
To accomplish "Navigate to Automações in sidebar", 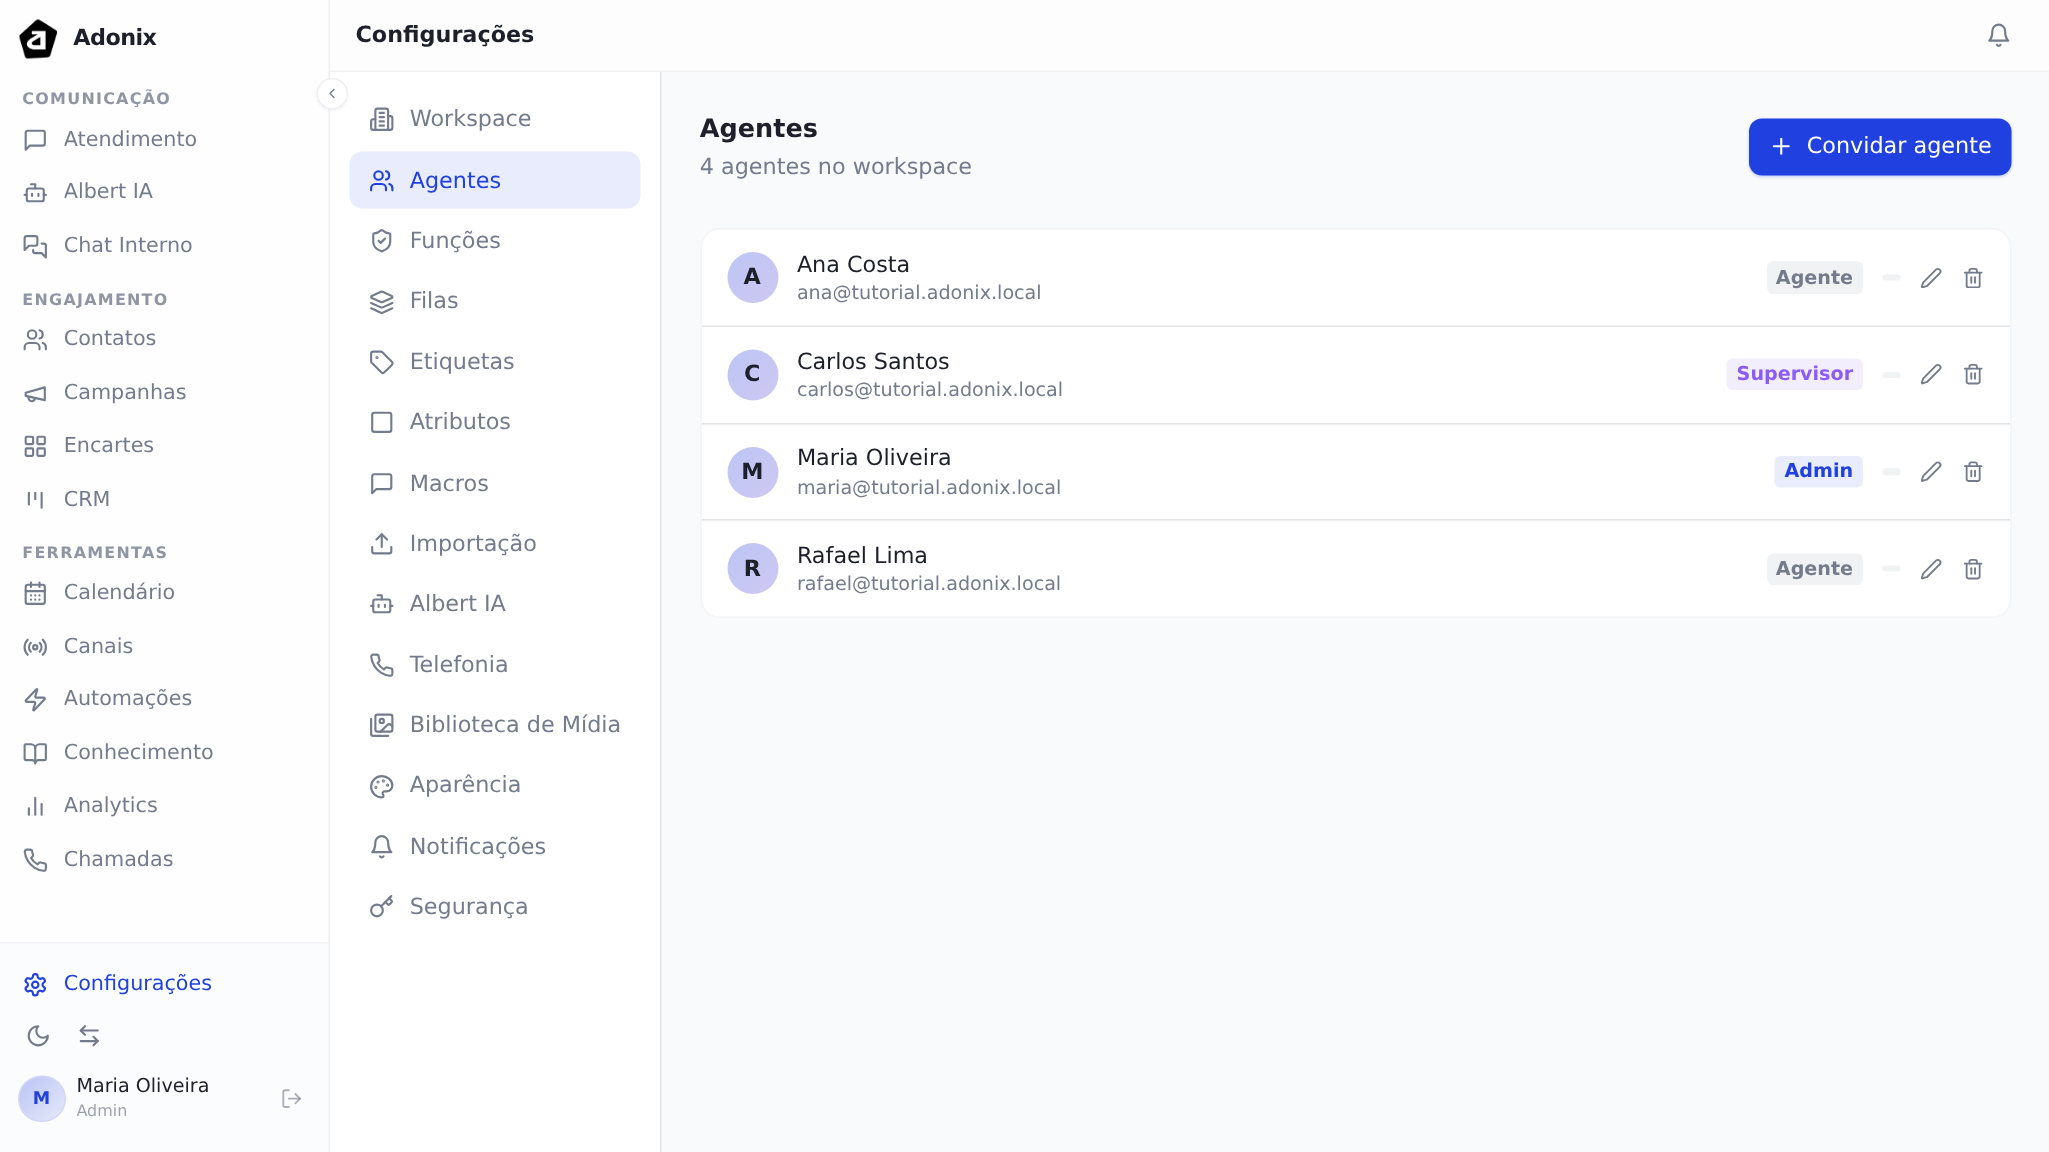I will [x=128, y=698].
